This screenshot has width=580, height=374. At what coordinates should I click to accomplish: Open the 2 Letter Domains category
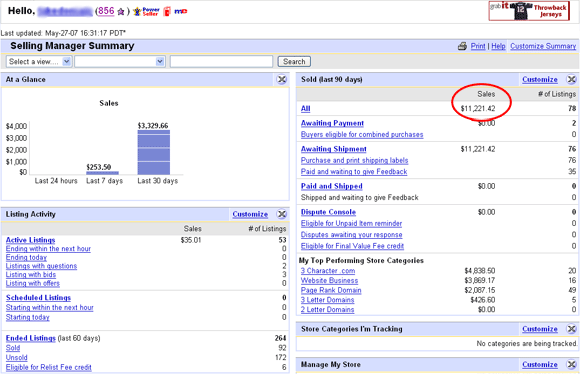click(x=327, y=310)
